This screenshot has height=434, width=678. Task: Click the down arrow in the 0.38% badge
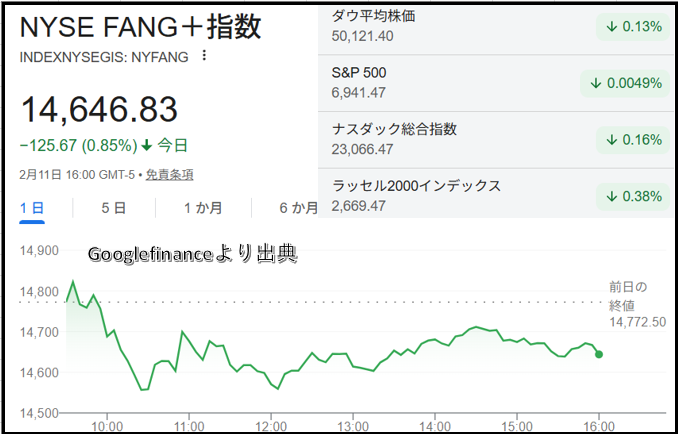tap(611, 196)
